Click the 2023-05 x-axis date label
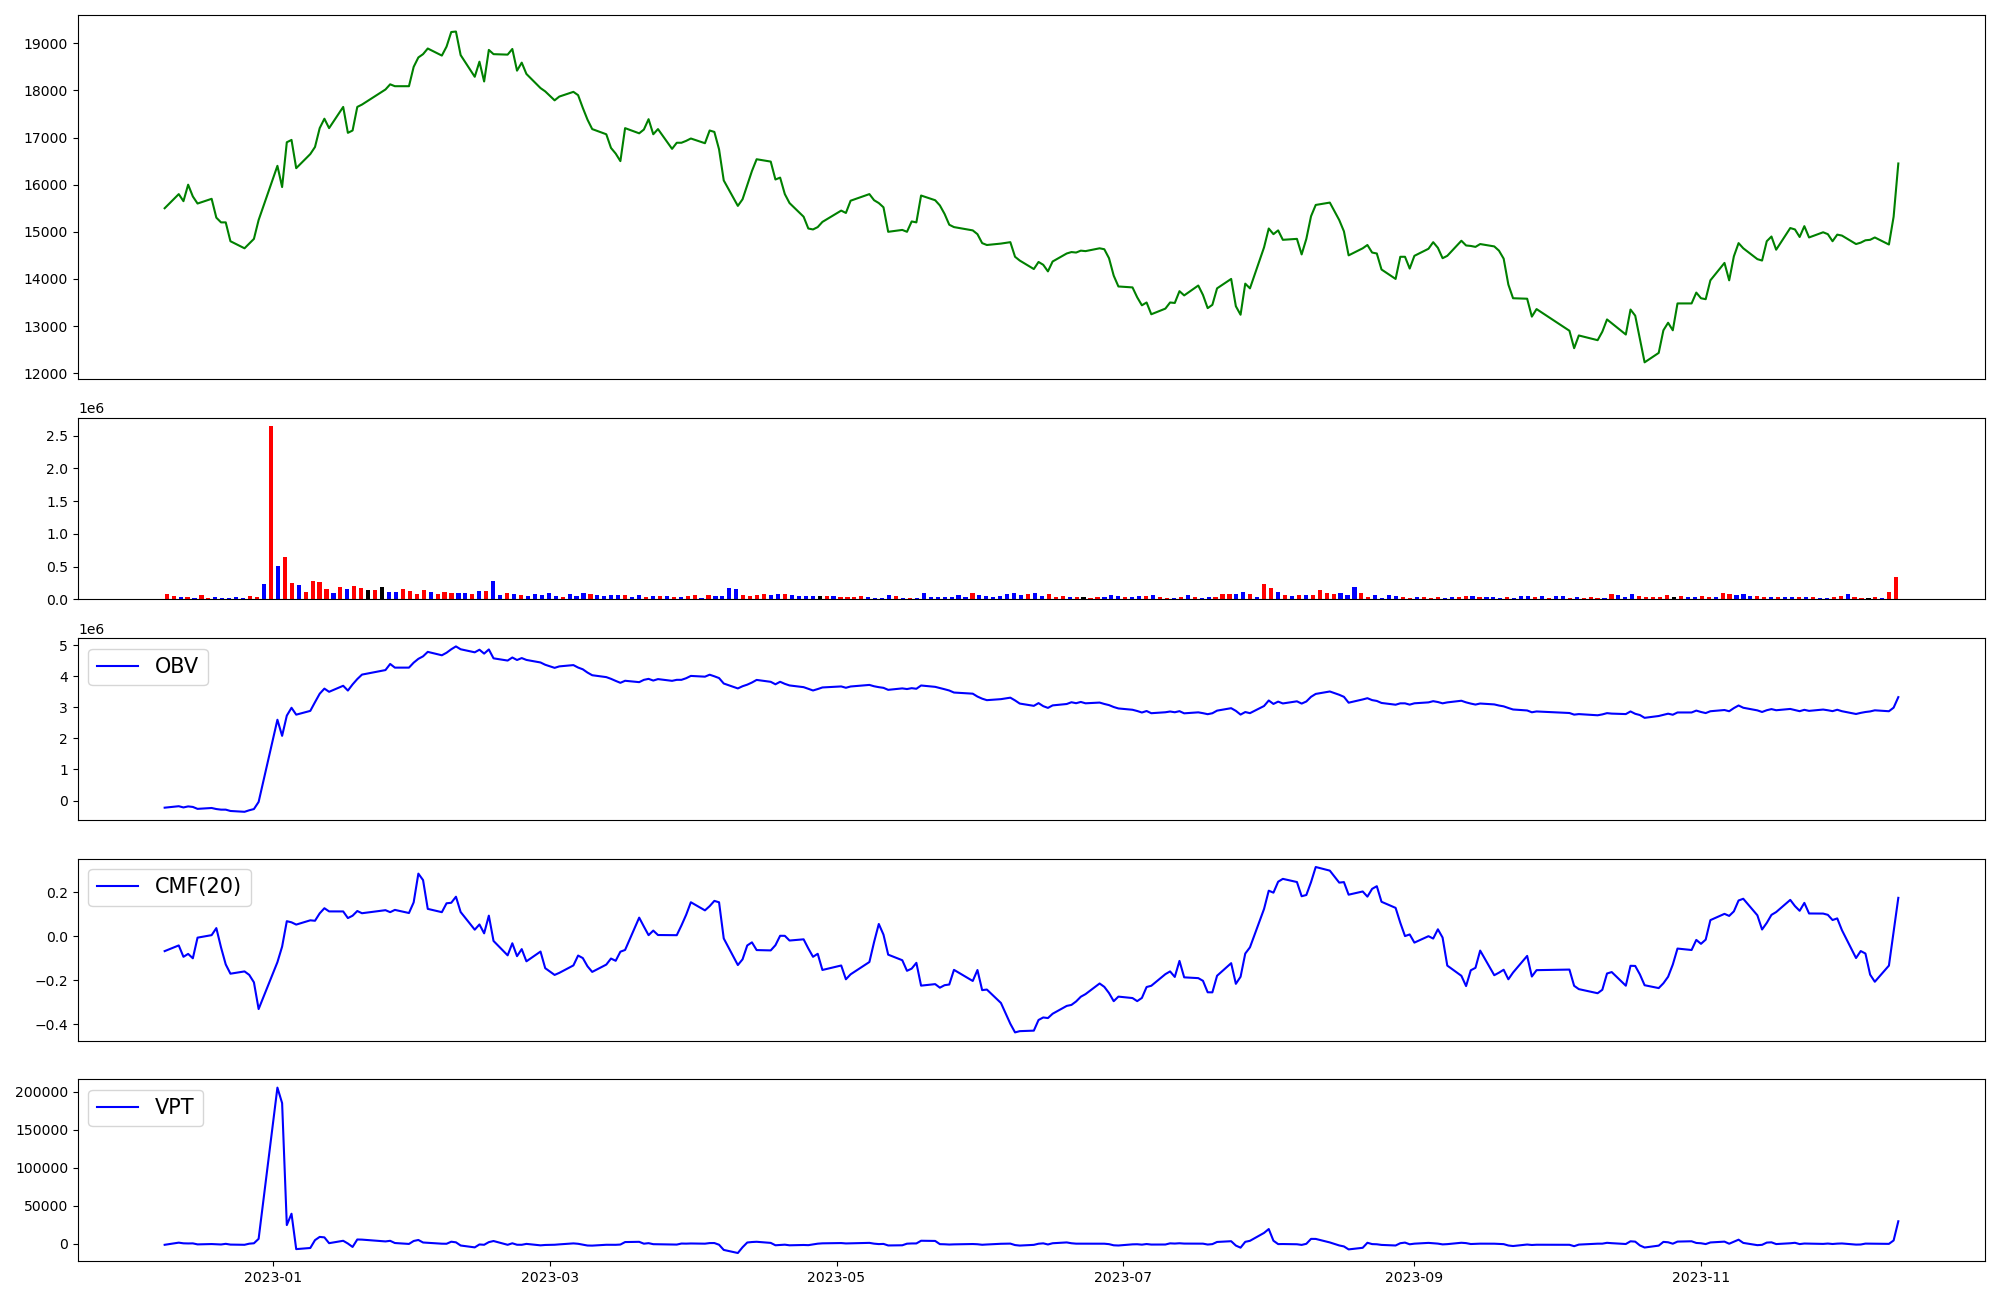The height and width of the screenshot is (1300, 2000). tap(836, 1277)
